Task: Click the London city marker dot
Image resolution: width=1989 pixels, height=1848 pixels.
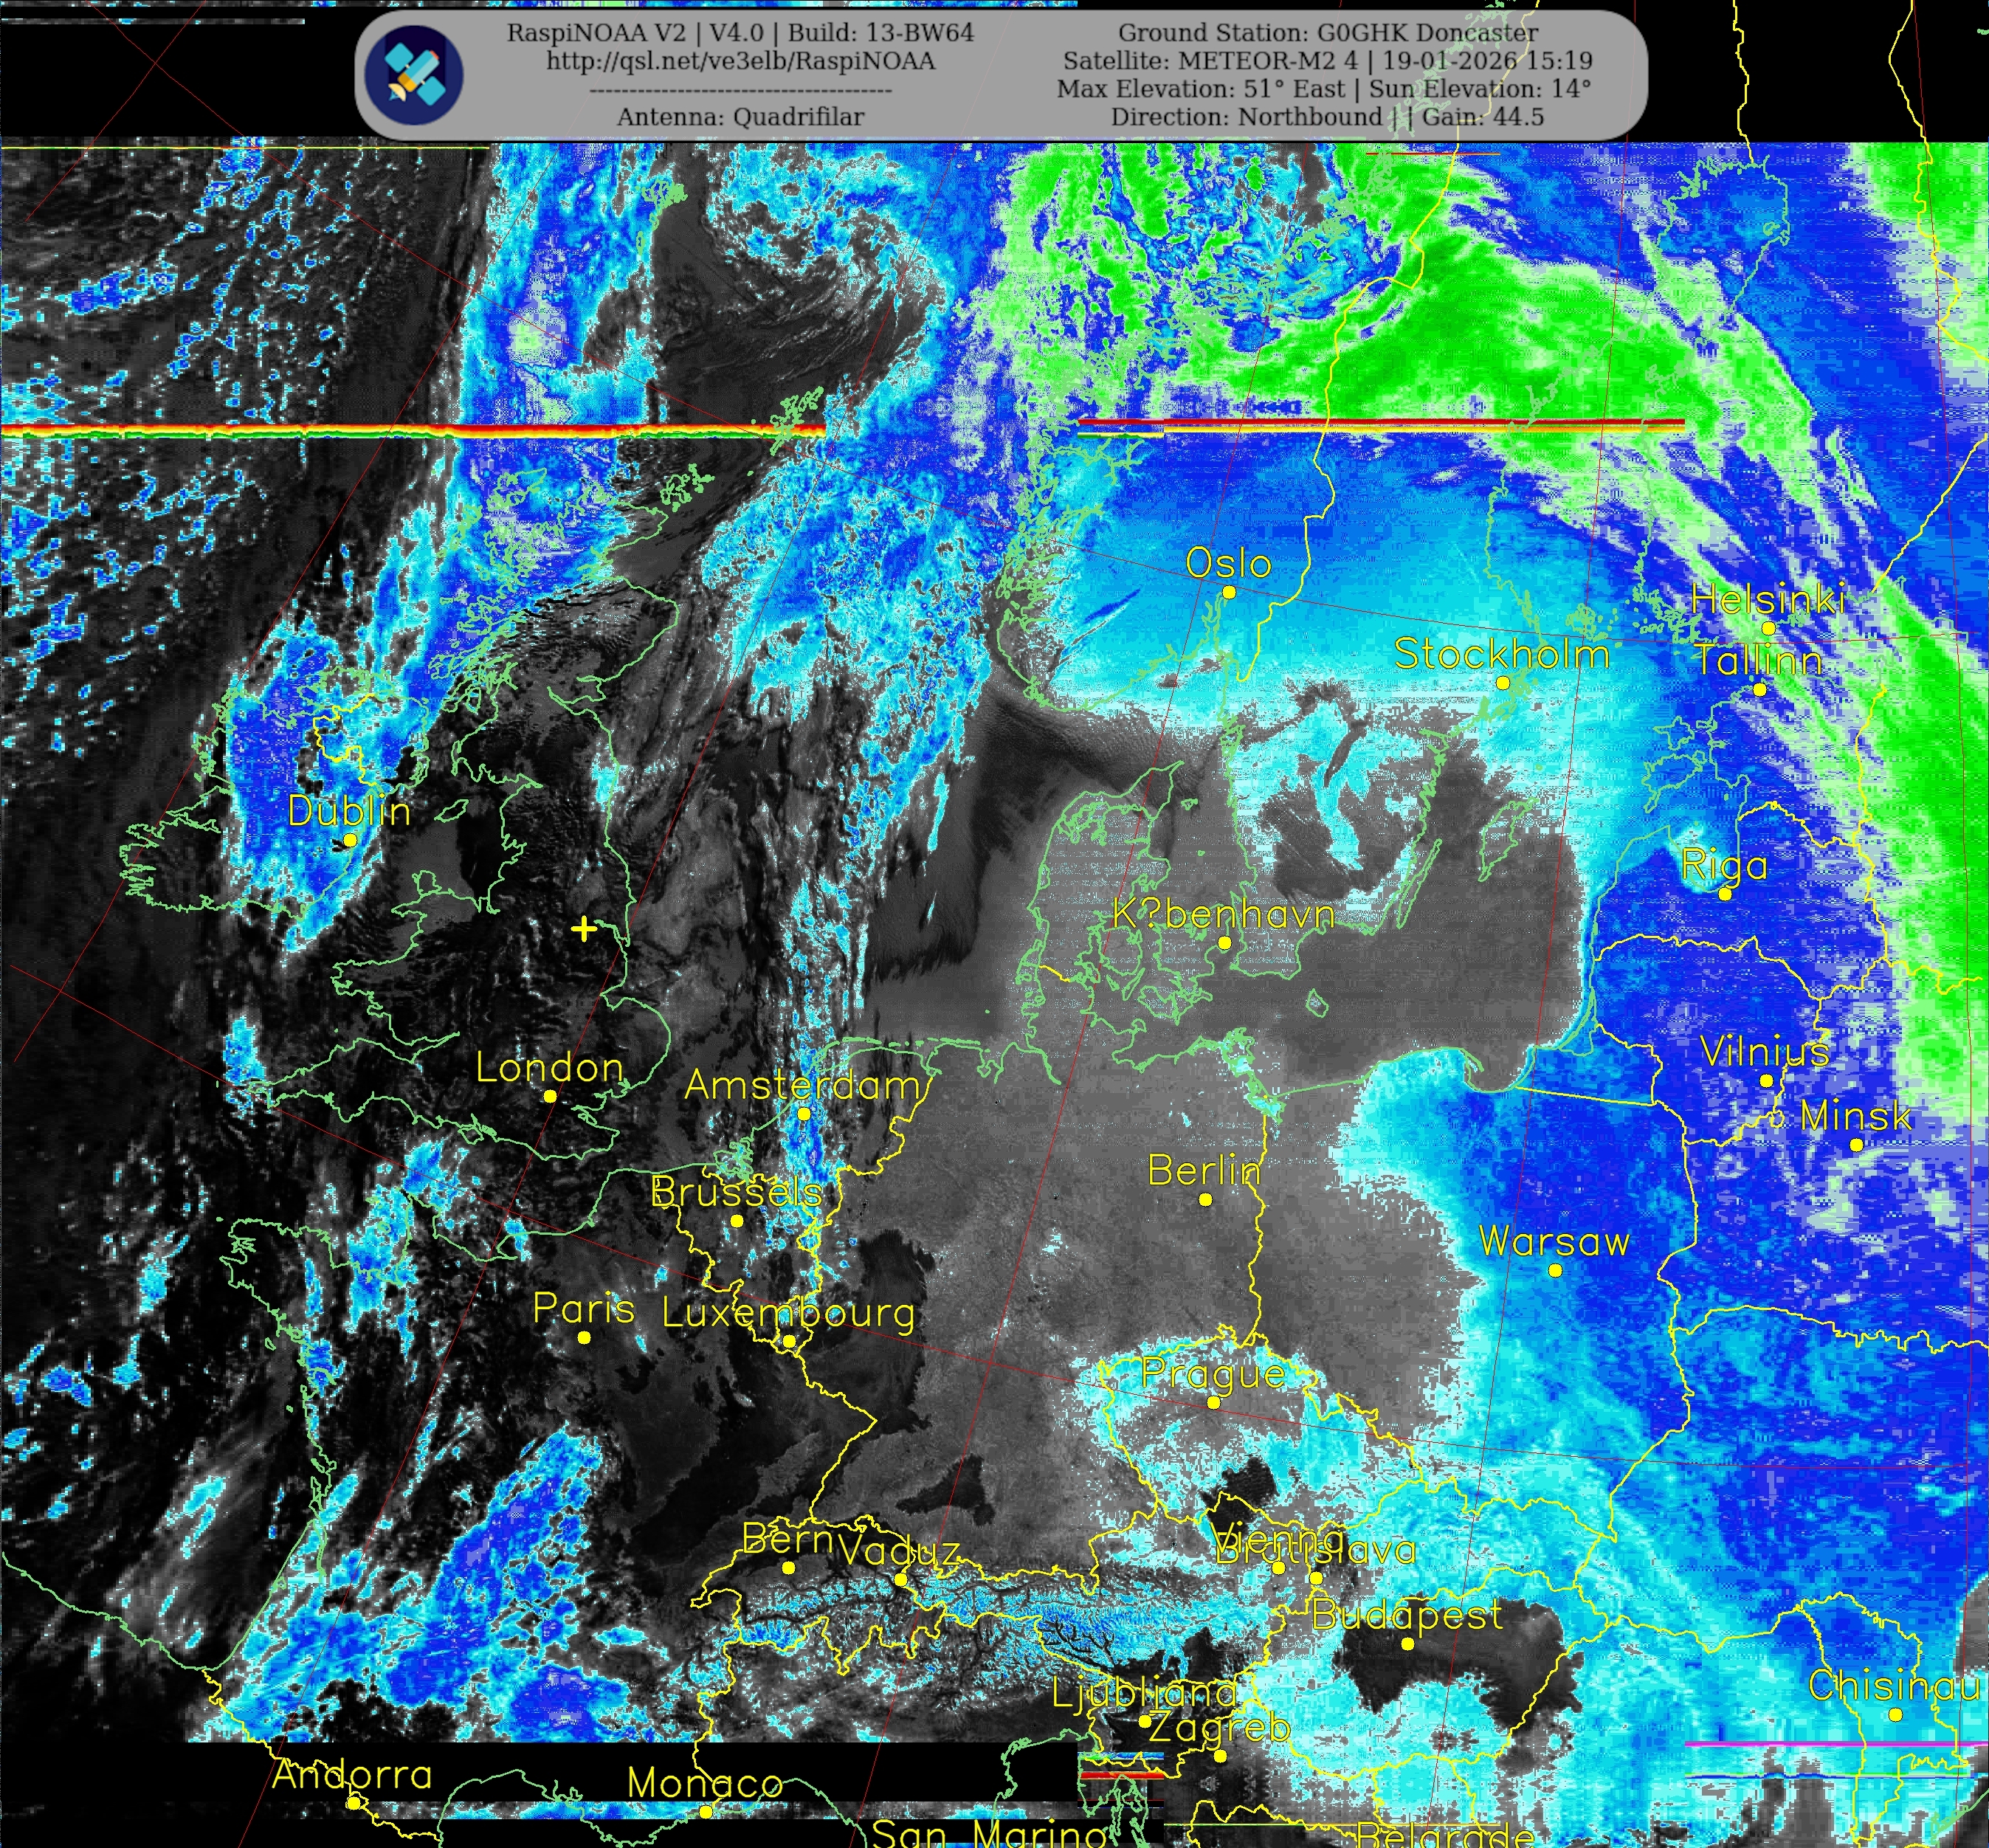Action: tap(550, 1096)
